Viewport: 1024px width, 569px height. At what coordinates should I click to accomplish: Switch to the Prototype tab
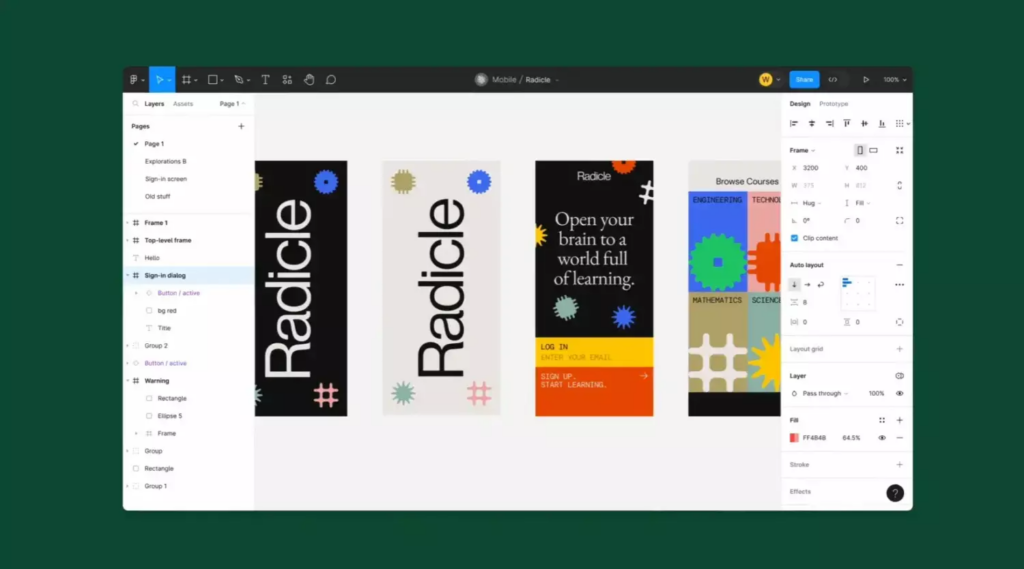point(834,104)
